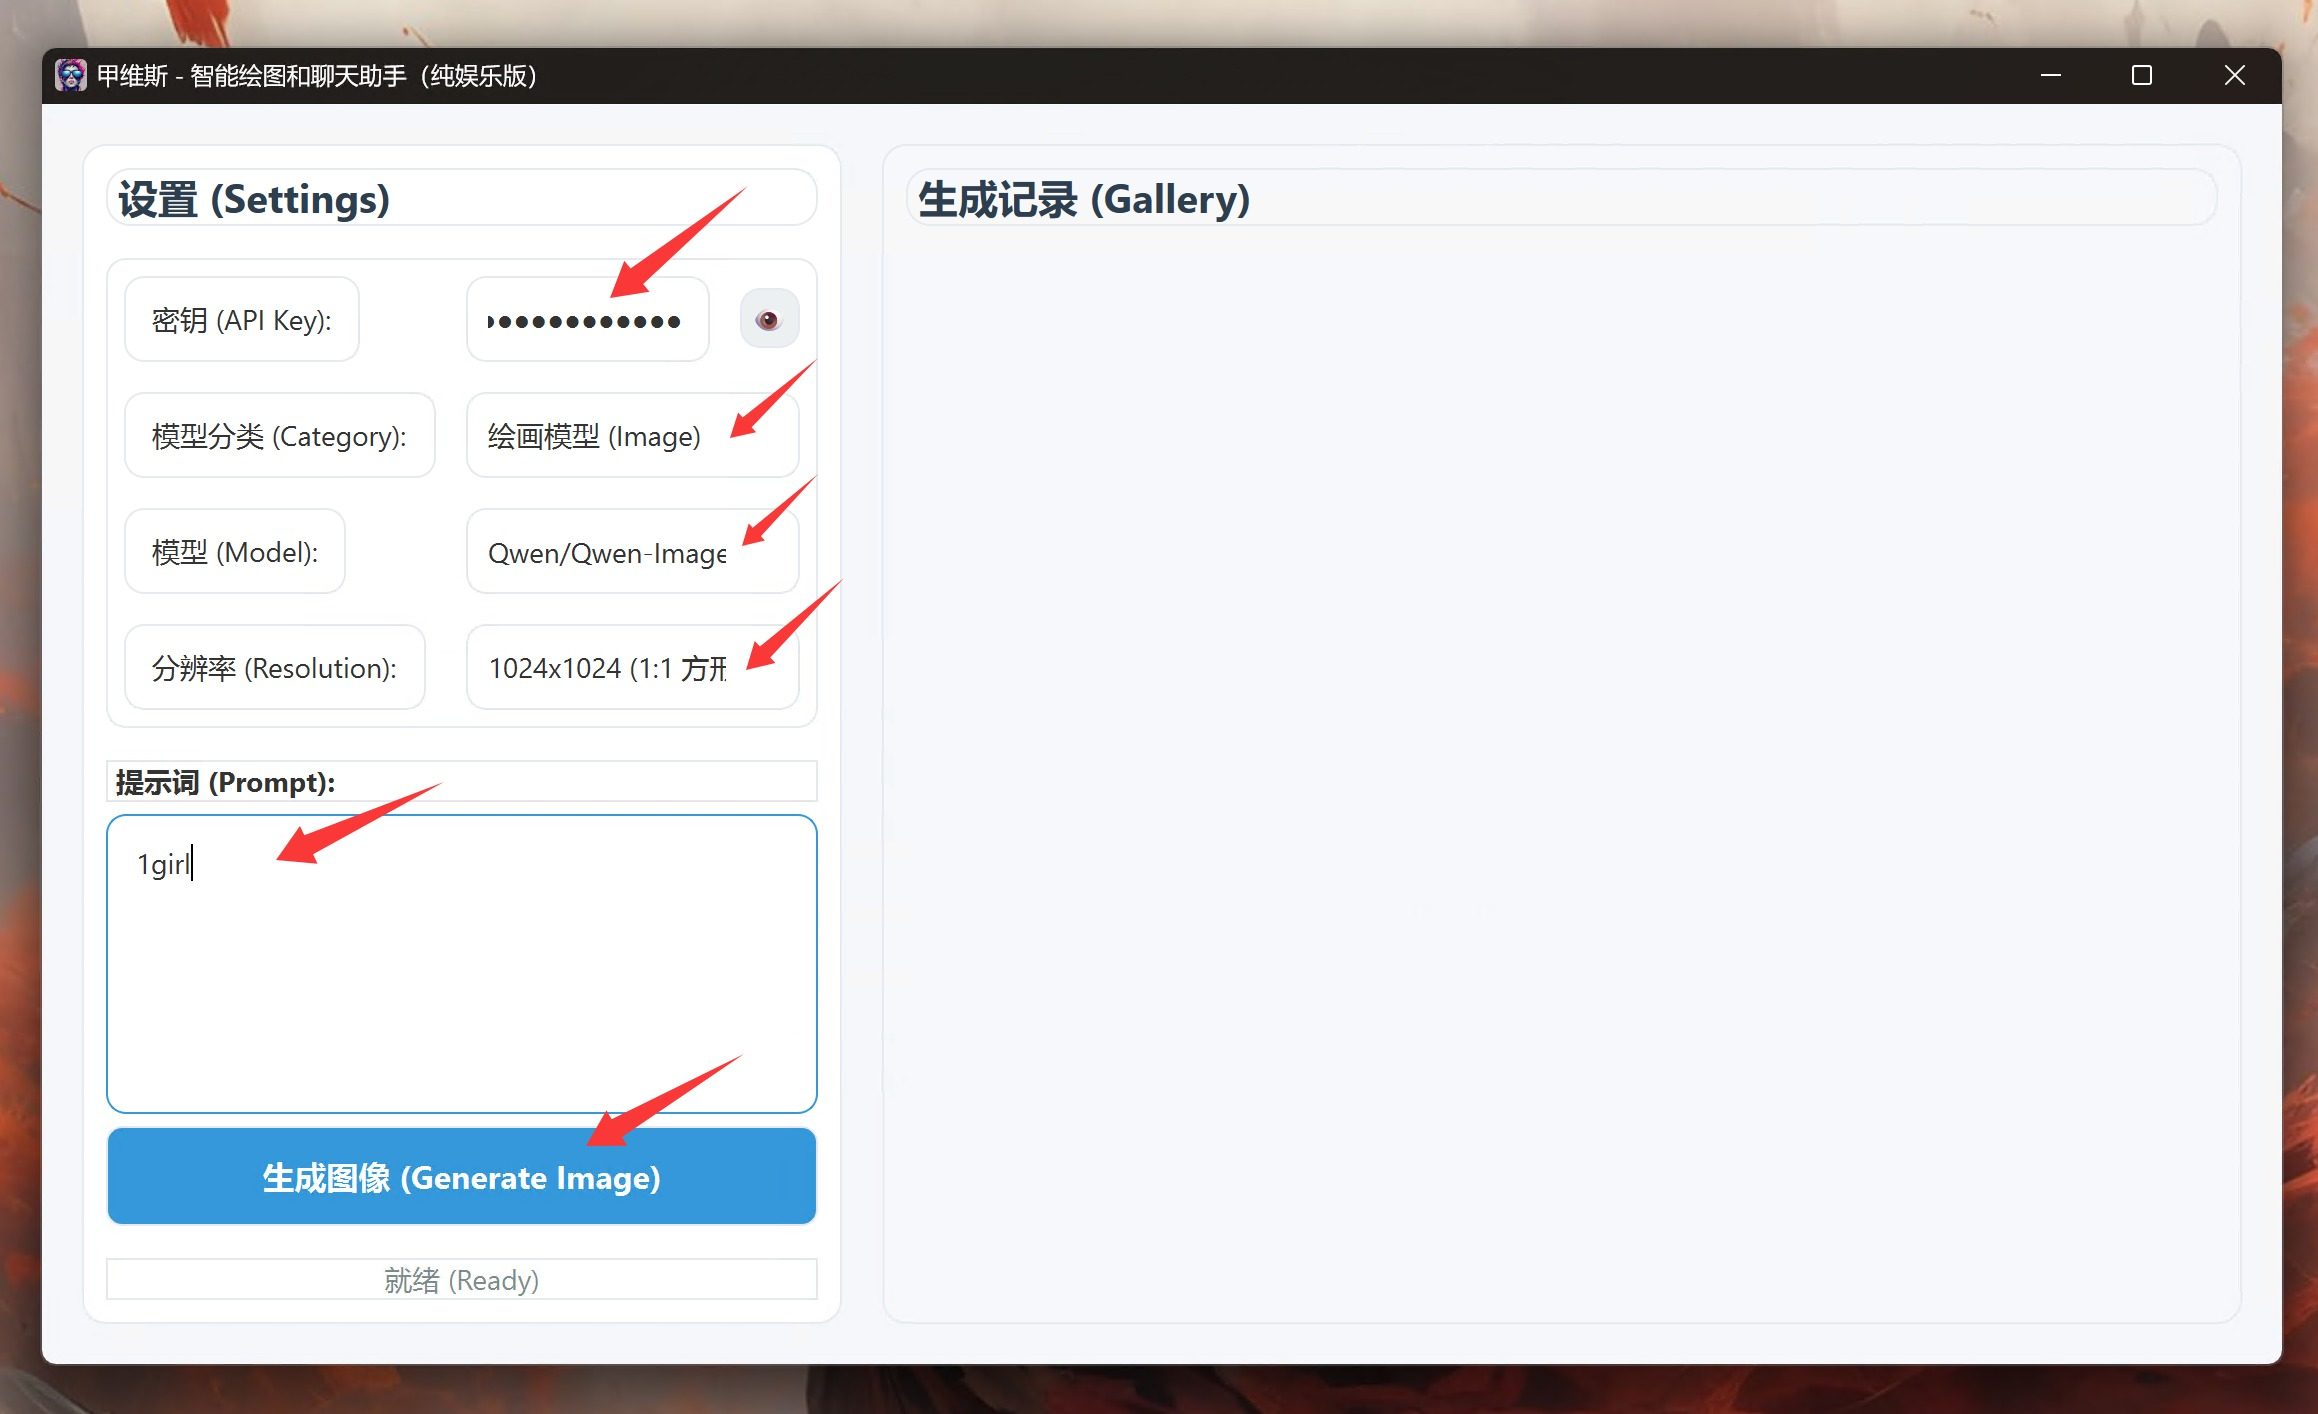Click the app logo in title bar
Viewport: 2318px width, 1414px height.
[71, 76]
